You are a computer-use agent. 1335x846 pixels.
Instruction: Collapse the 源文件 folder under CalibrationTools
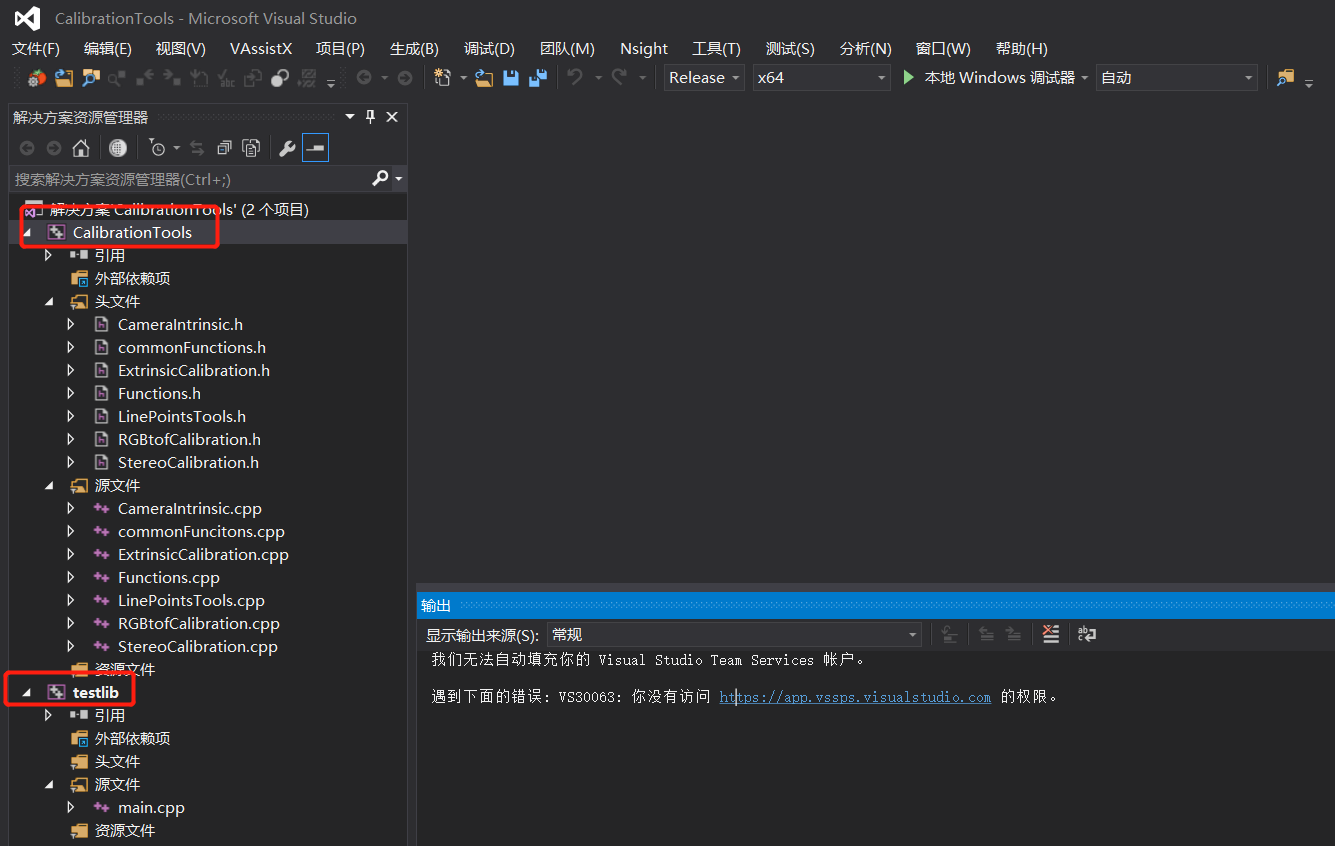[49, 485]
